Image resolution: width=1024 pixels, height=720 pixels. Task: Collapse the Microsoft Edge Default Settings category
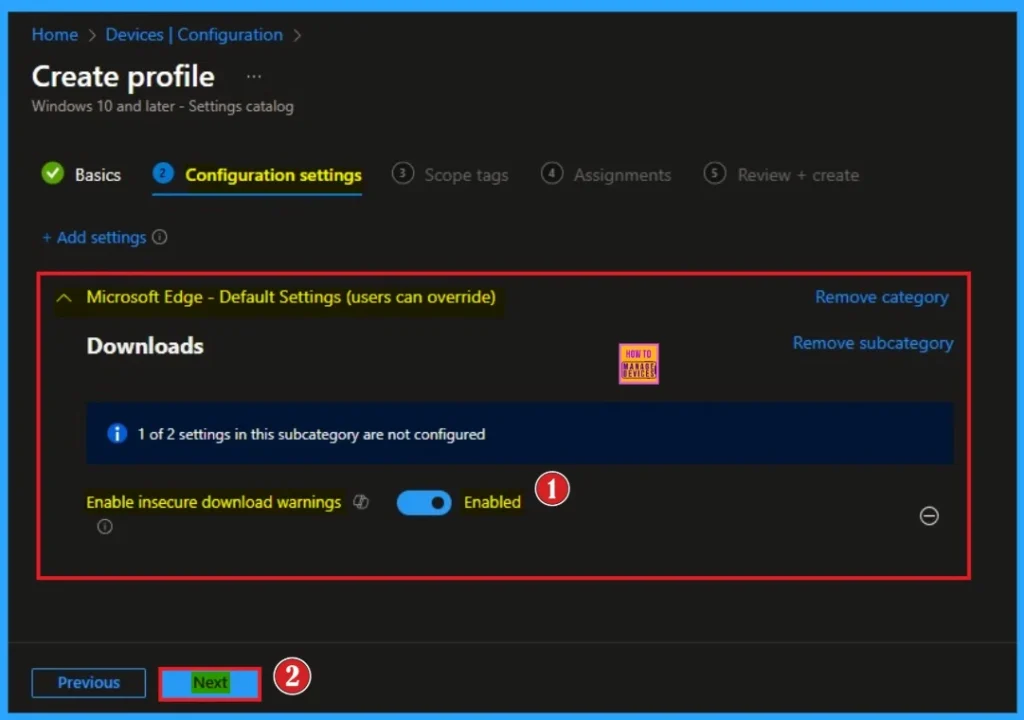63,298
